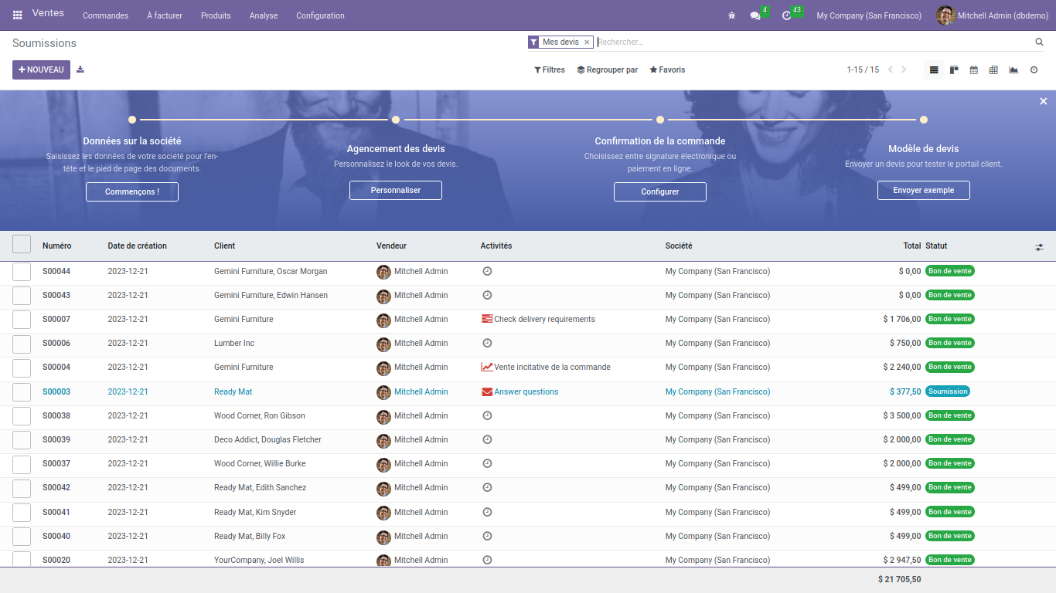Click the download export icon next to Nouveau
This screenshot has height=593, width=1056.
coord(80,70)
